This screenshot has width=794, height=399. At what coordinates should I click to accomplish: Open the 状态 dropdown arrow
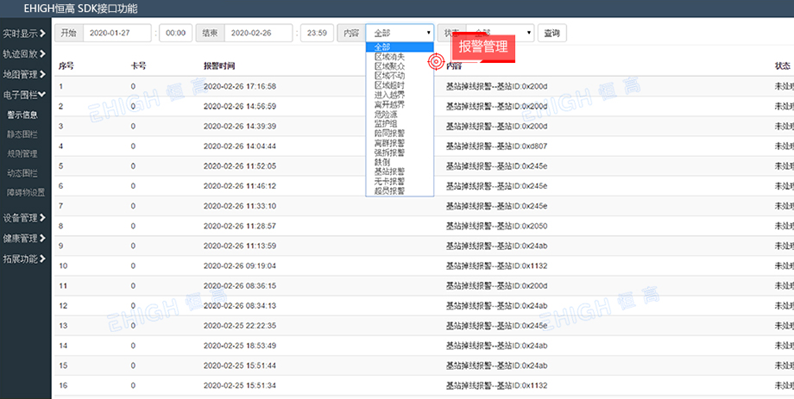tap(529, 33)
